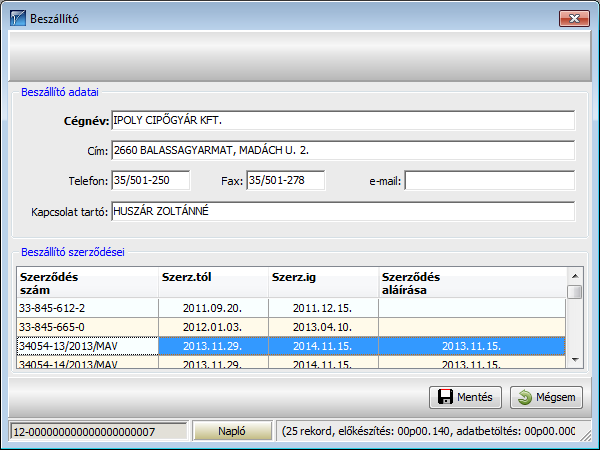Close the Beszállító window
Viewport: 600px width, 450px height.
574,18
